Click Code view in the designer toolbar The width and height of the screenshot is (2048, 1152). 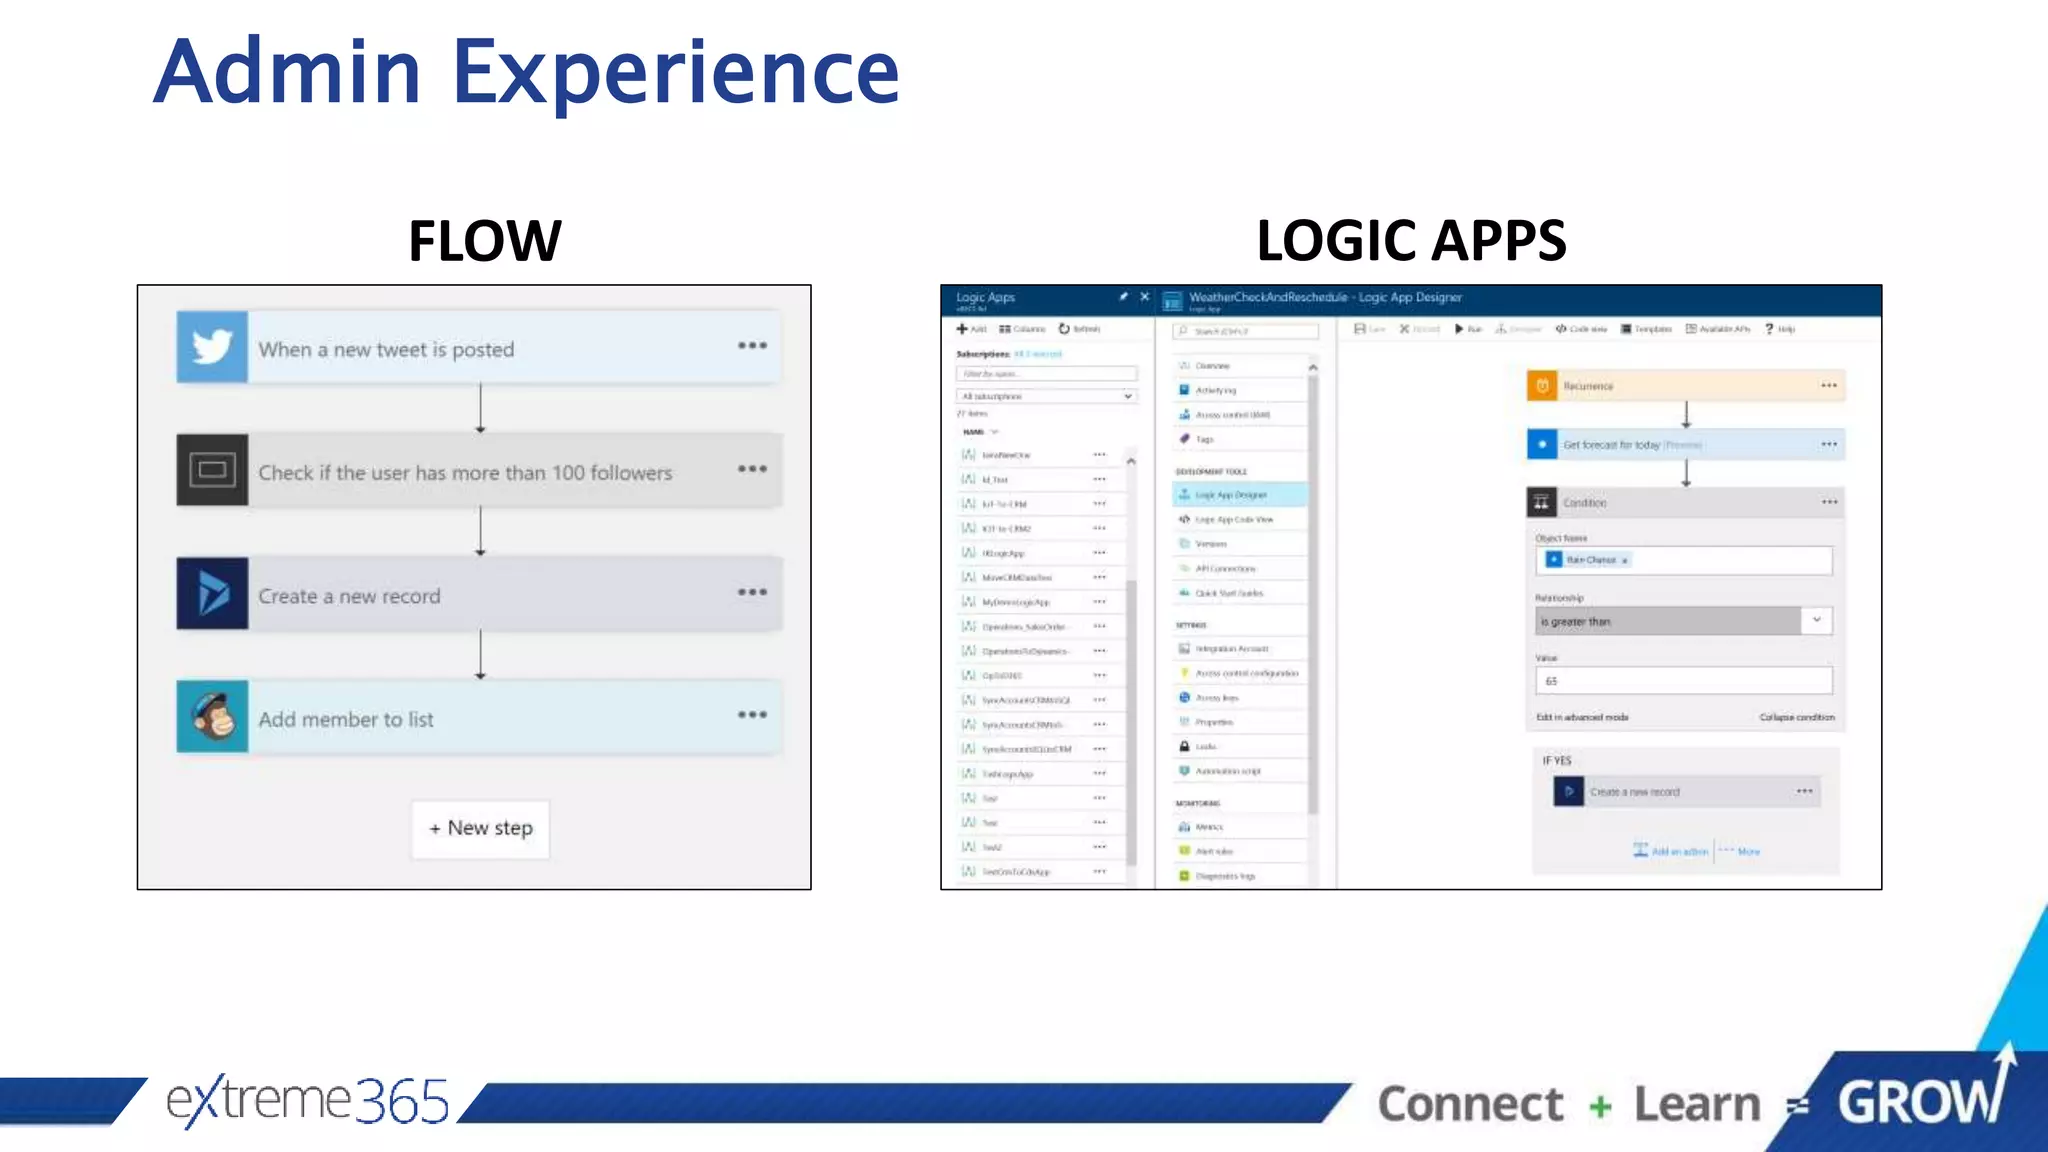point(1581,329)
